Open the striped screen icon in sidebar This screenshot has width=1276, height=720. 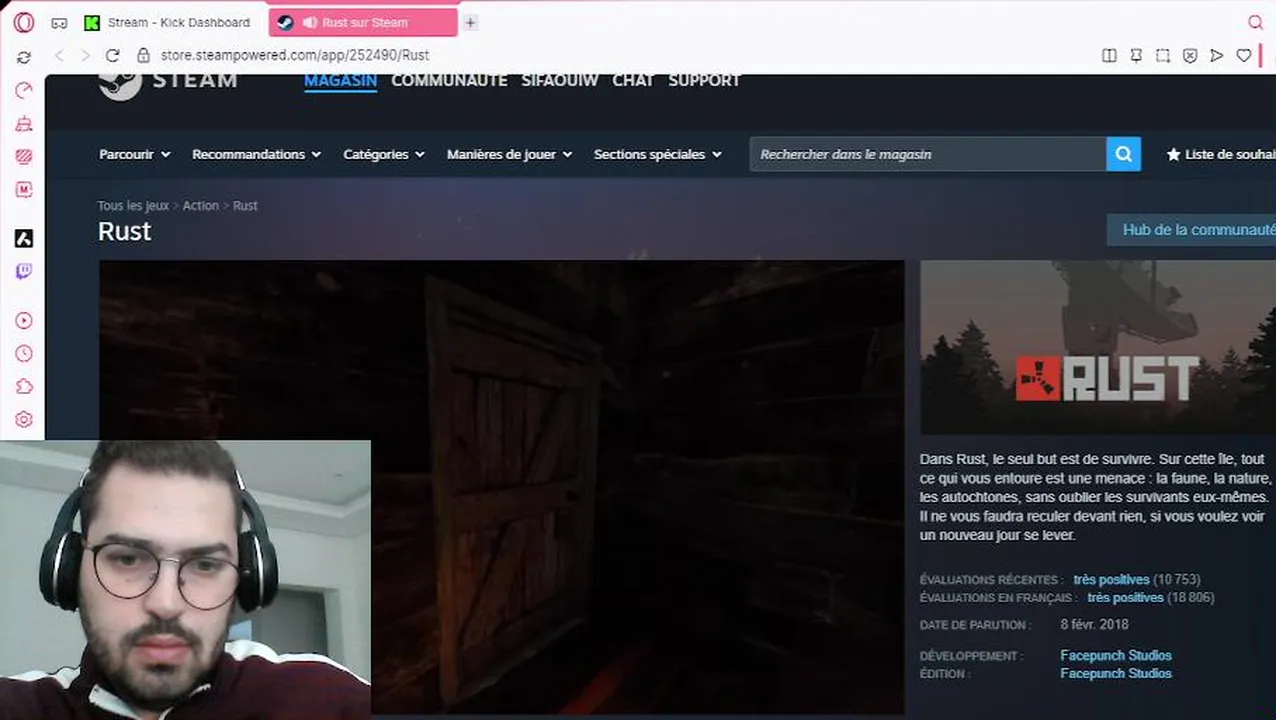(24, 157)
